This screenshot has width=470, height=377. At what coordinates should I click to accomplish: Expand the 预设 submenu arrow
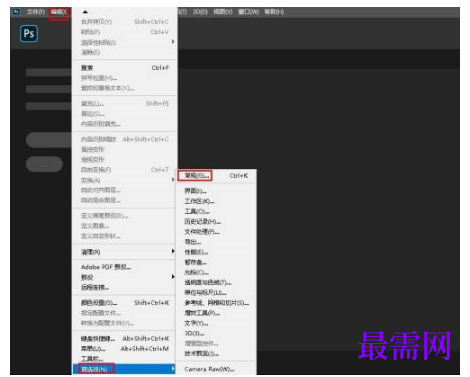[173, 277]
